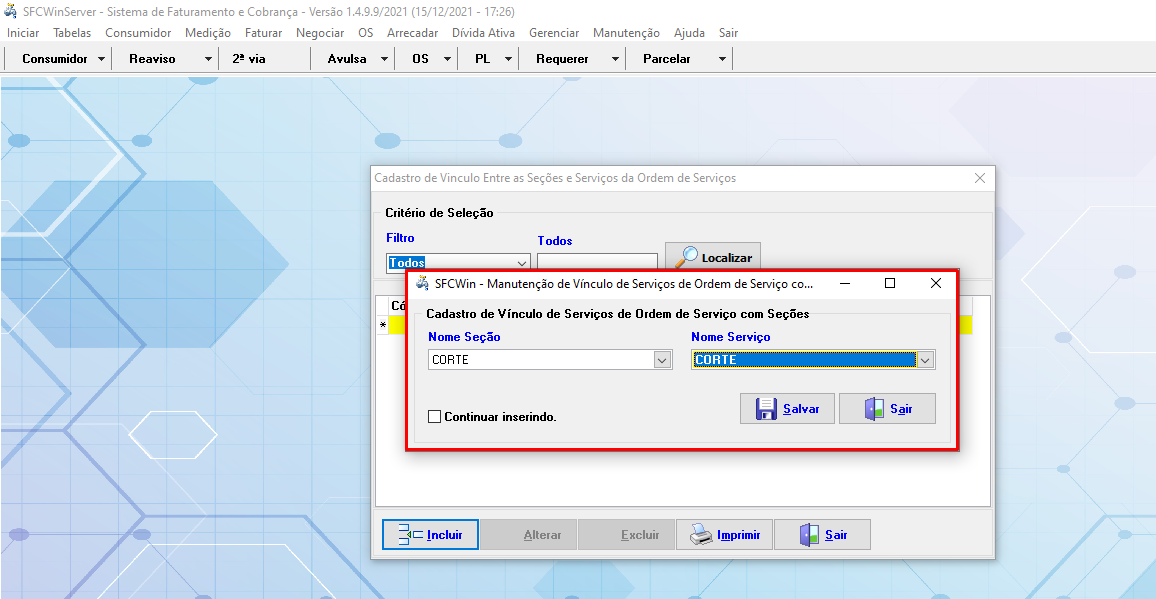This screenshot has height=599, width=1156.
Task: Open the Parcelar toolbar dropdown arrow
Action: pos(722,59)
